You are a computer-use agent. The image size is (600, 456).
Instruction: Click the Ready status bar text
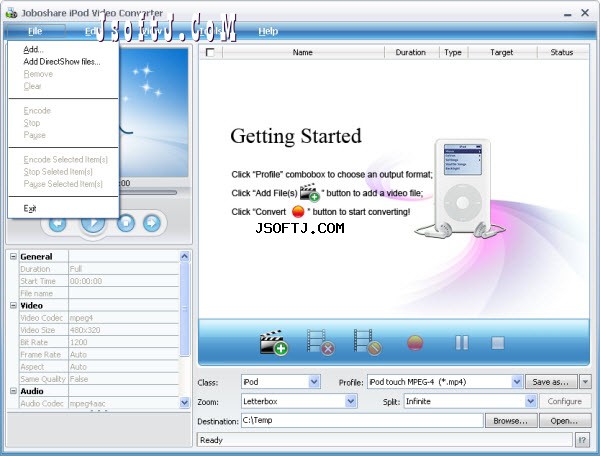click(211, 440)
